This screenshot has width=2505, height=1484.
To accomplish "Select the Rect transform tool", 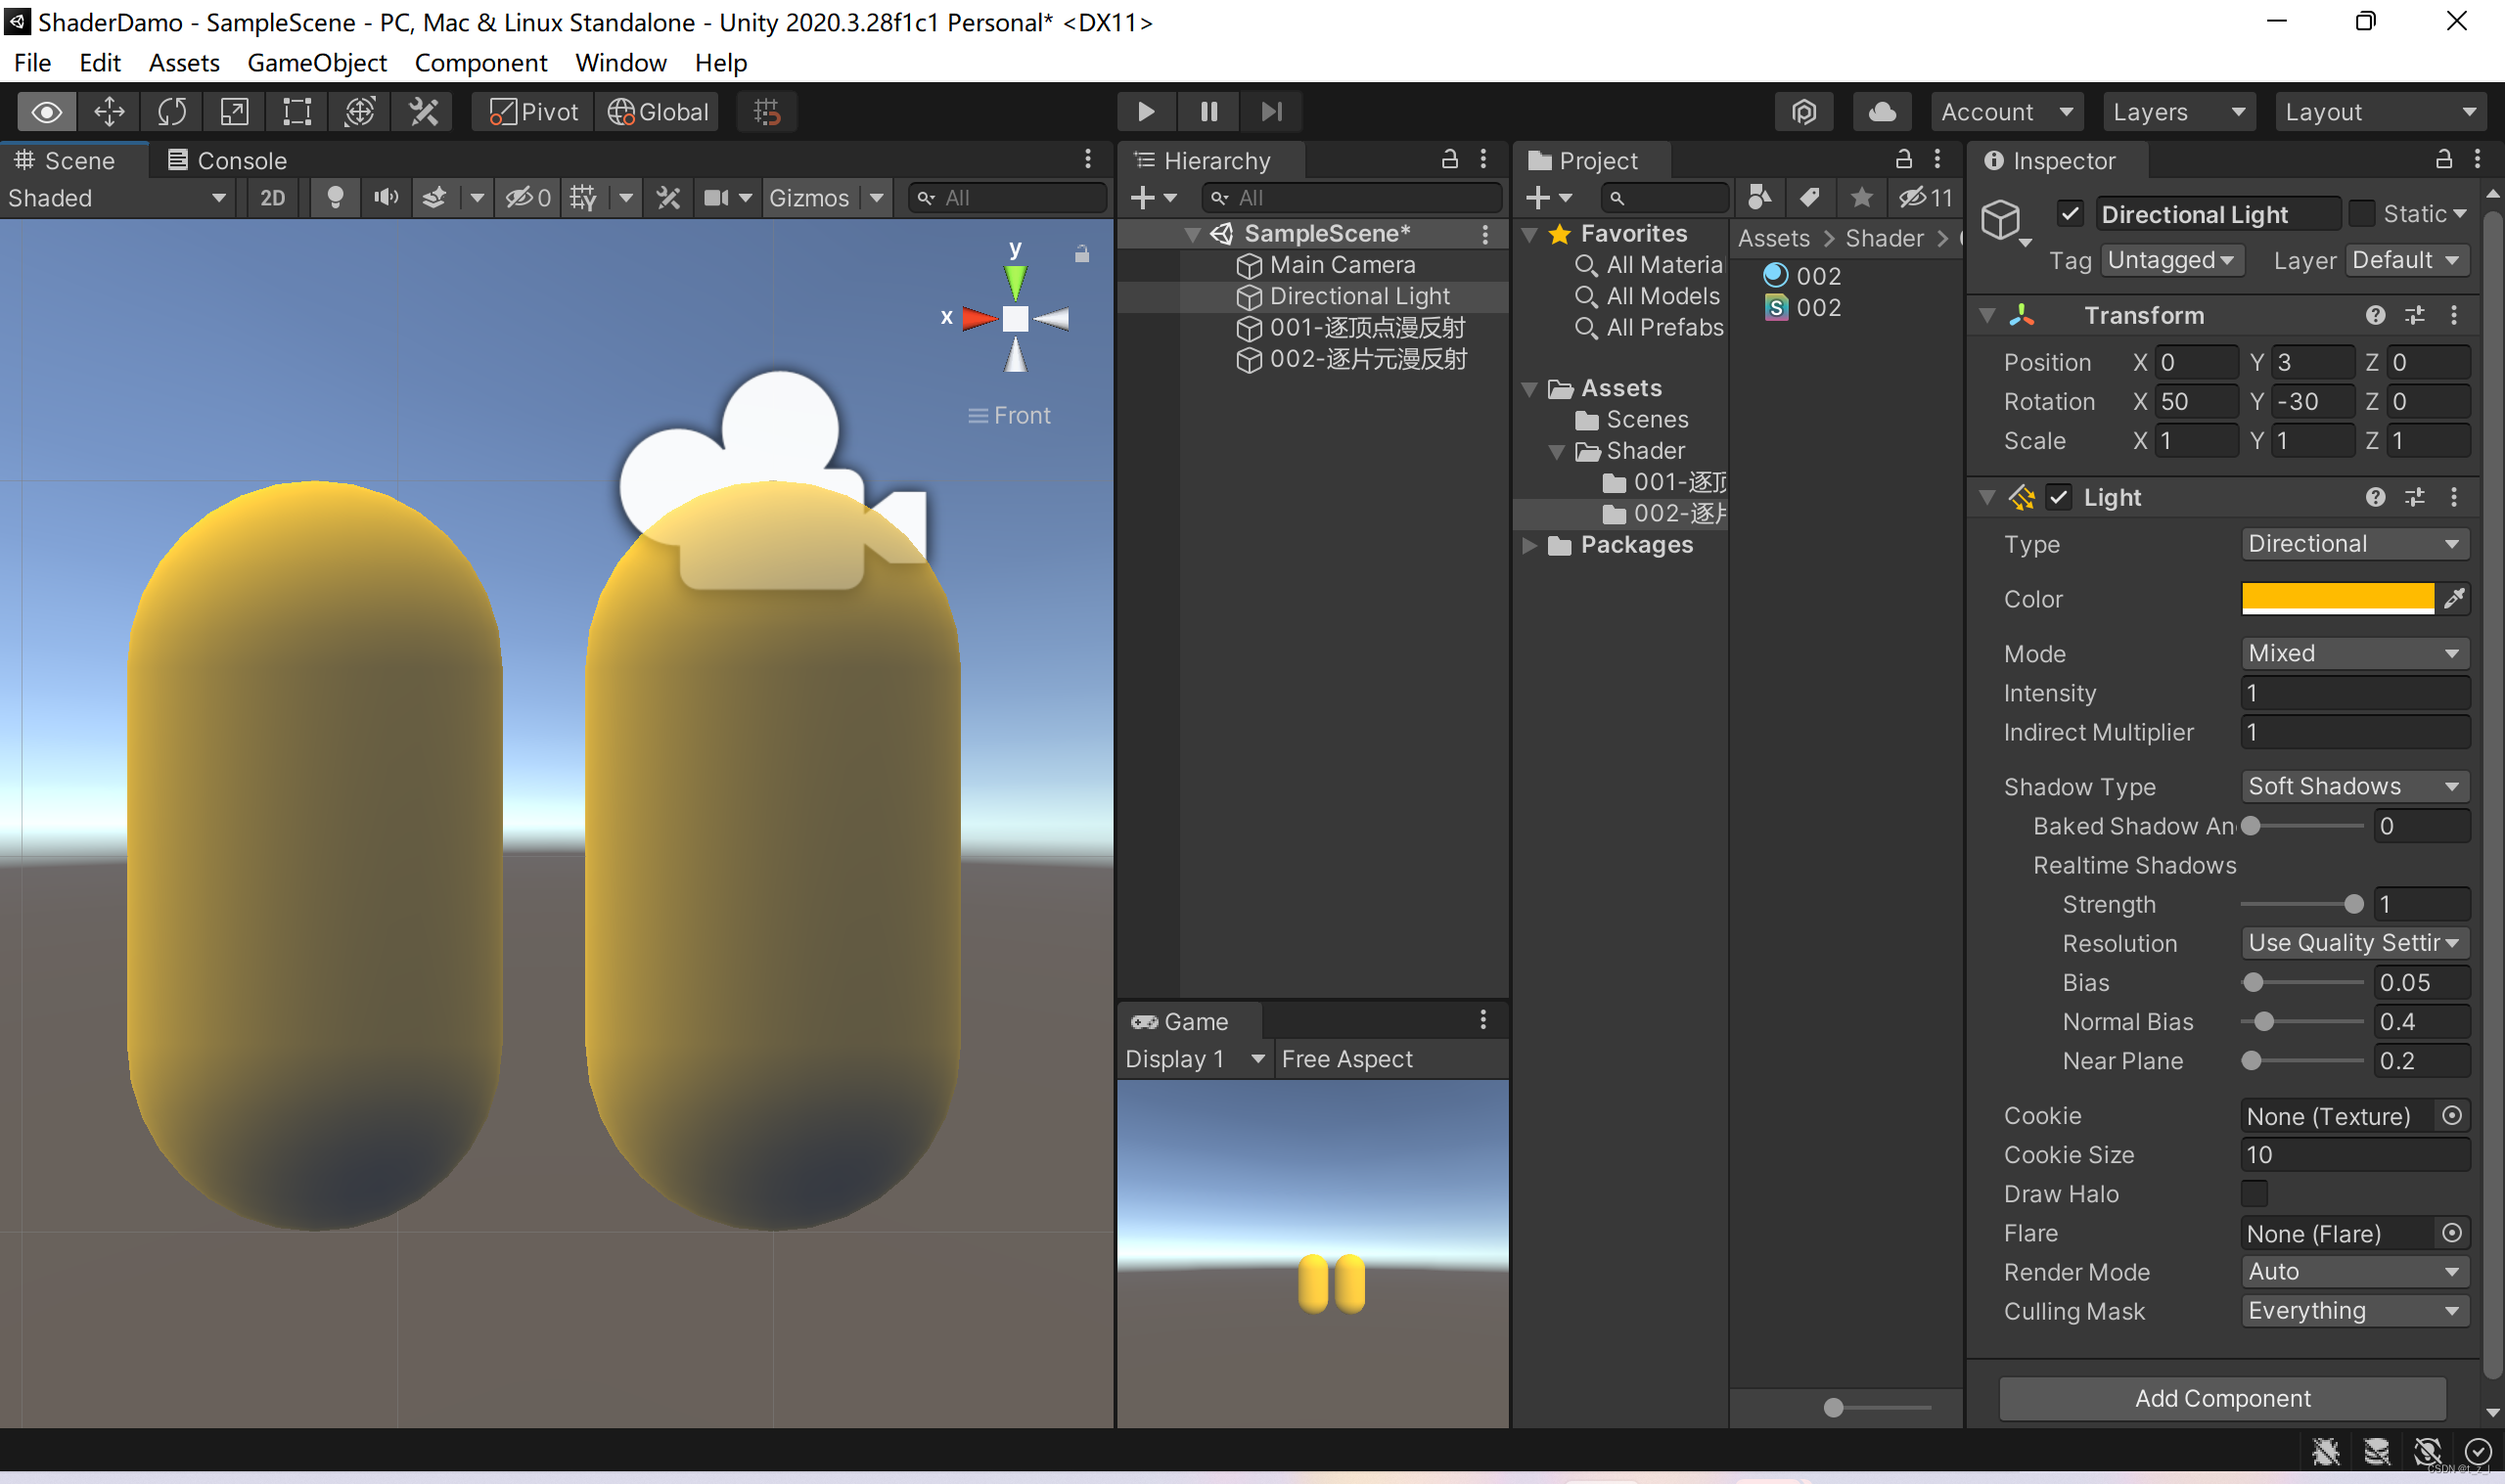I will 297,112.
